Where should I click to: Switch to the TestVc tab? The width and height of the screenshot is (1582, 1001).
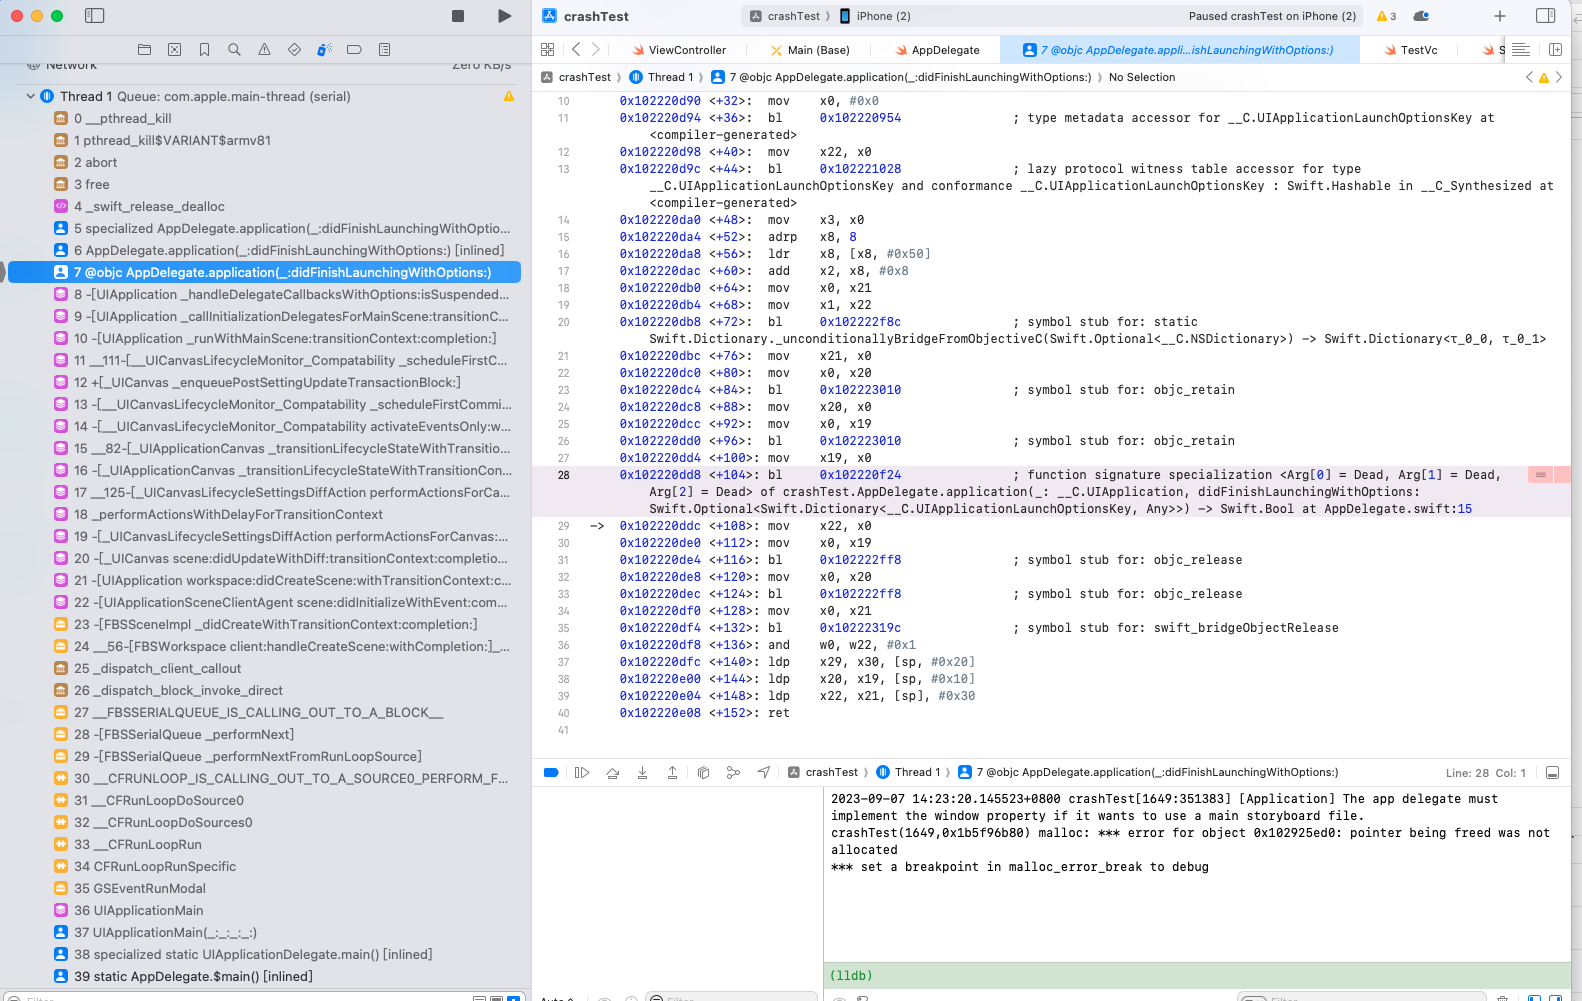1411,50
